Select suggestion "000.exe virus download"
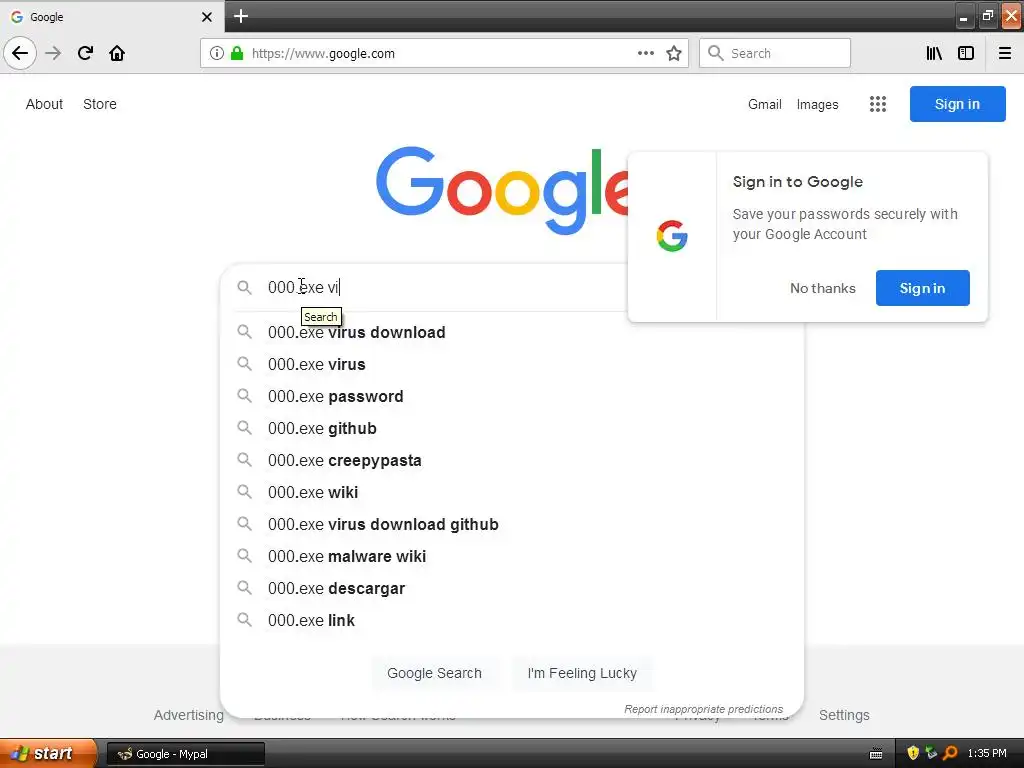This screenshot has height=768, width=1024. 512,332
